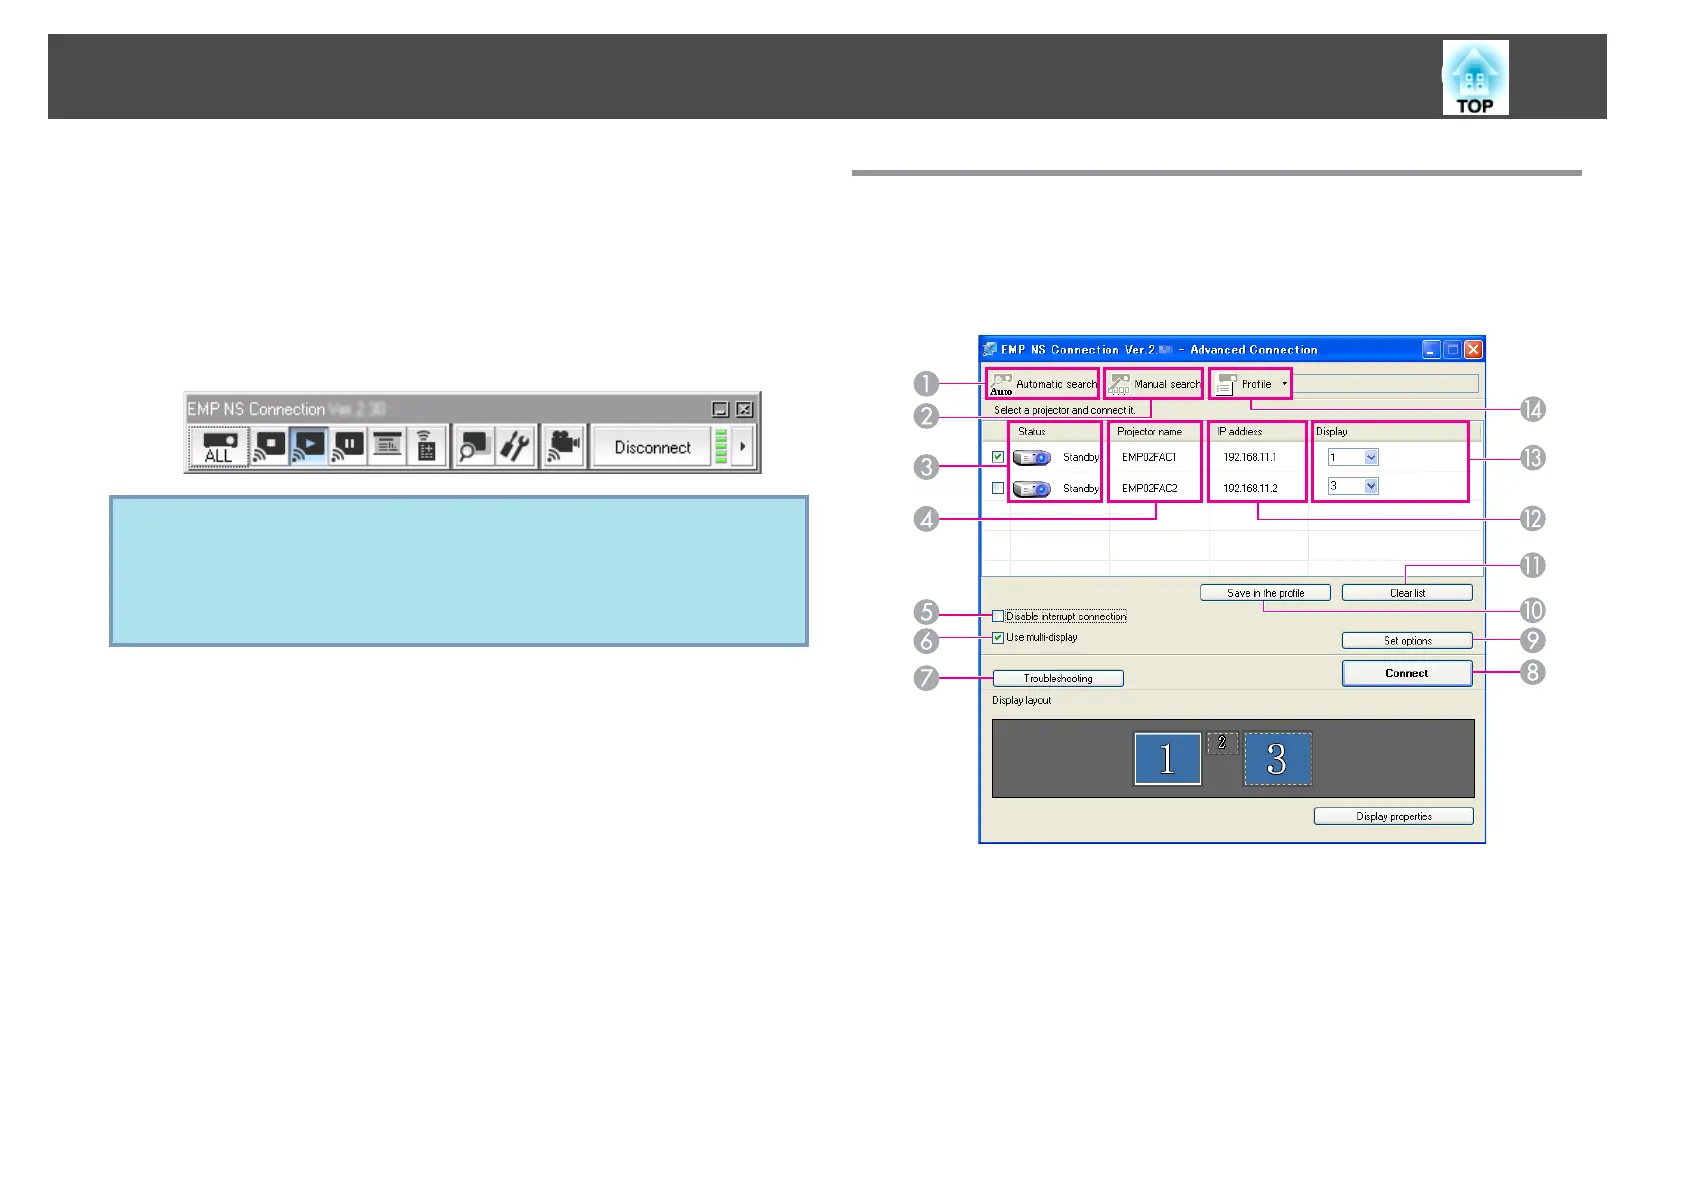Maximize the Advanced Connection window

(x=1453, y=349)
